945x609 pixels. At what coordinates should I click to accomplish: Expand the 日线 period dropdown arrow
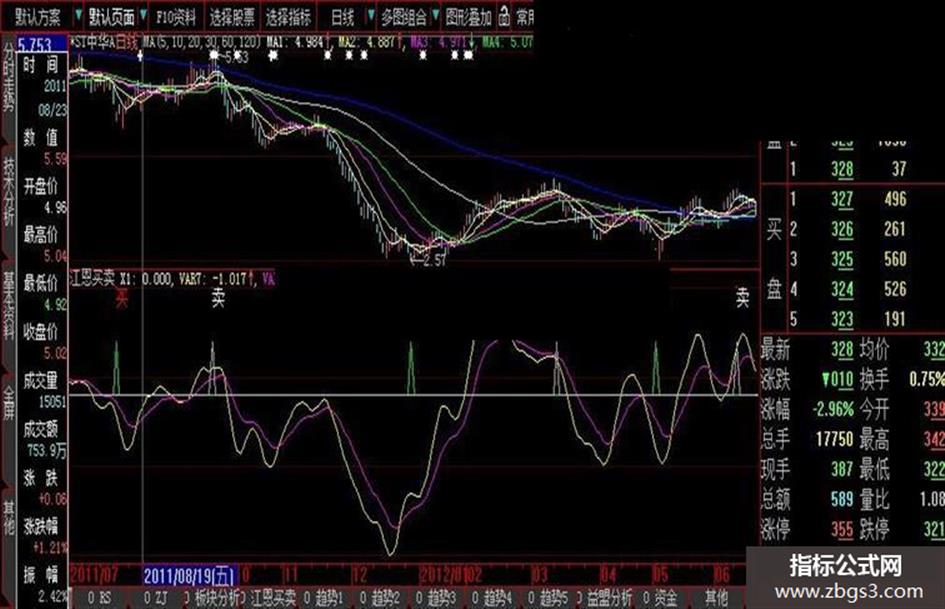(x=371, y=15)
